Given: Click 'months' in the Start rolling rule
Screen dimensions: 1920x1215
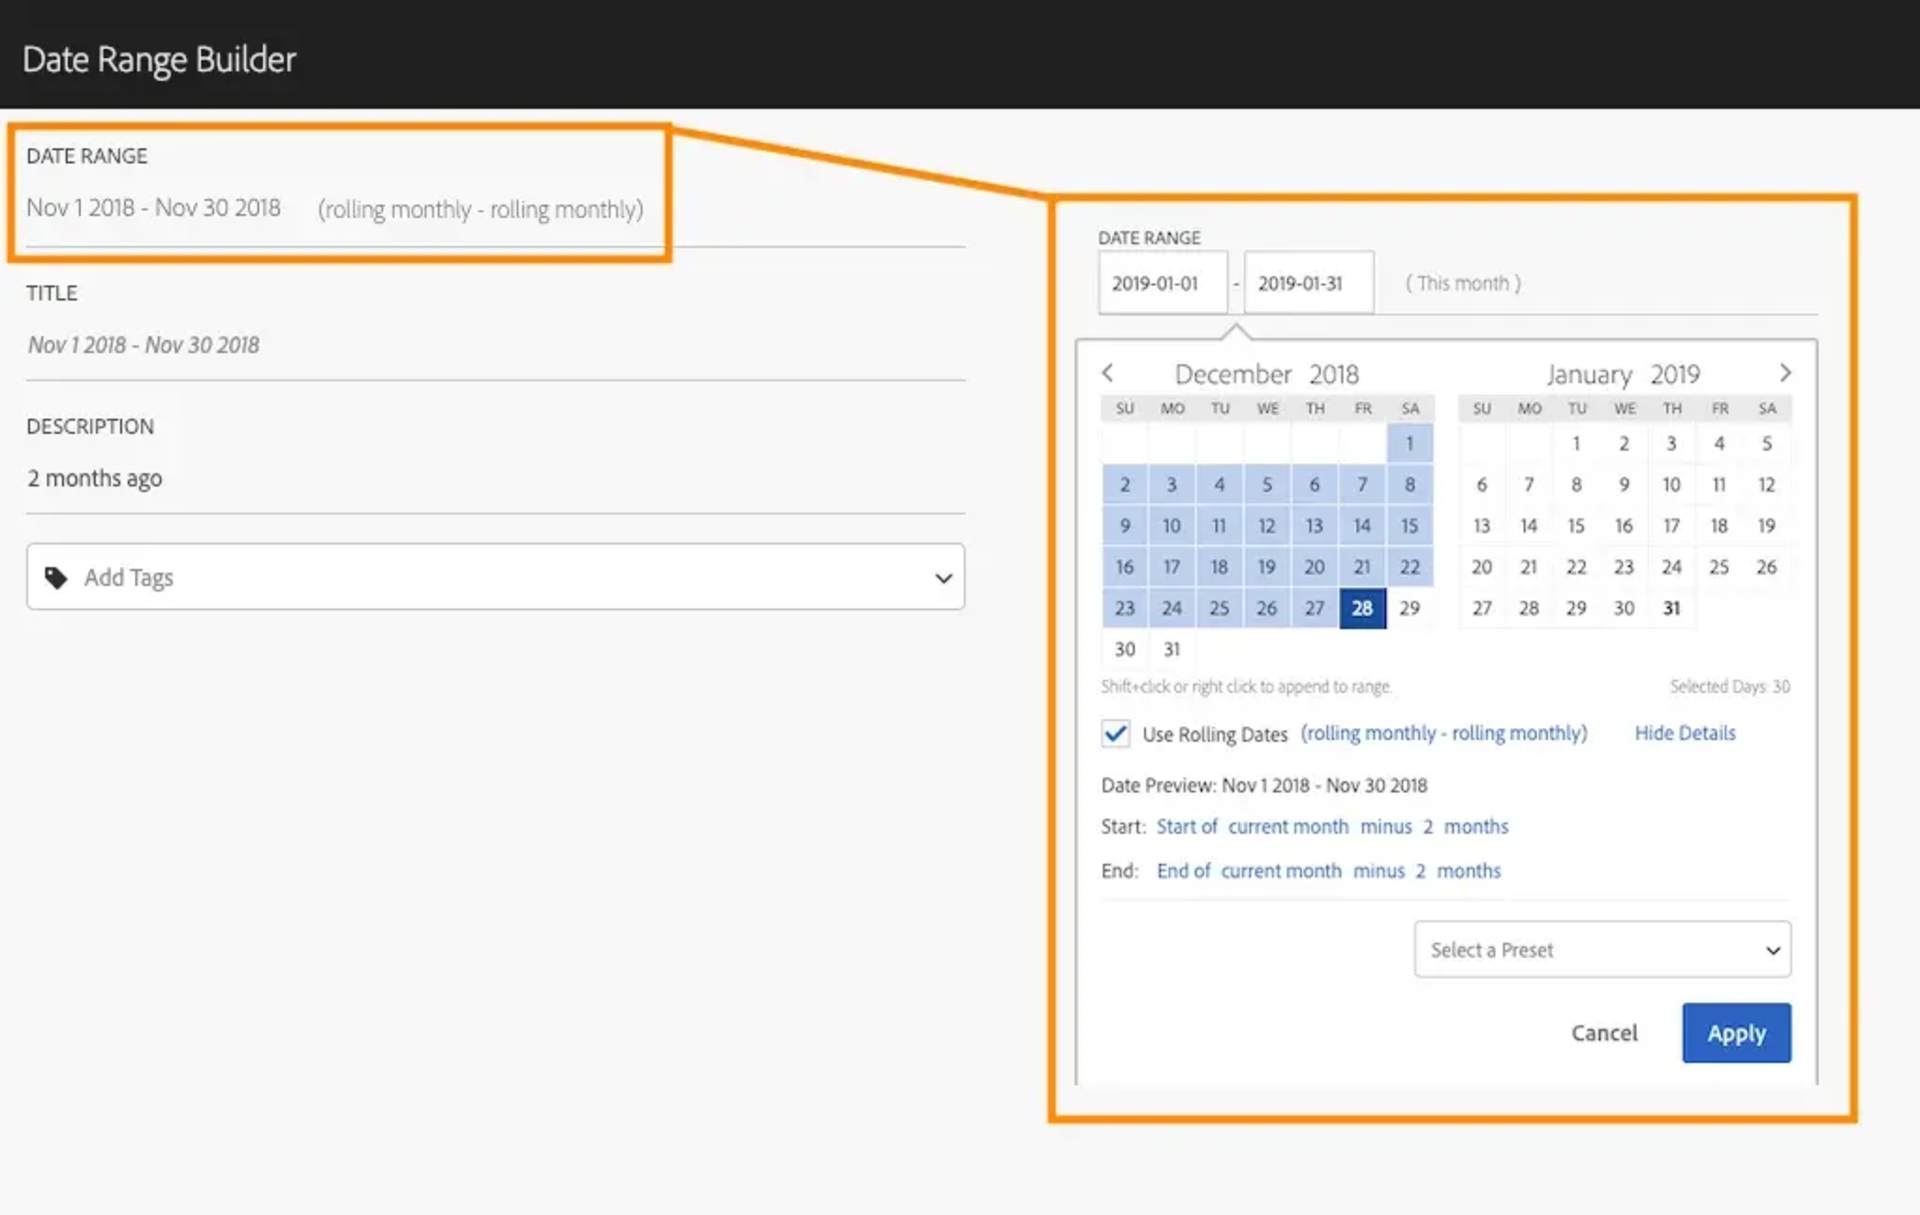Looking at the screenshot, I should pos(1477,826).
